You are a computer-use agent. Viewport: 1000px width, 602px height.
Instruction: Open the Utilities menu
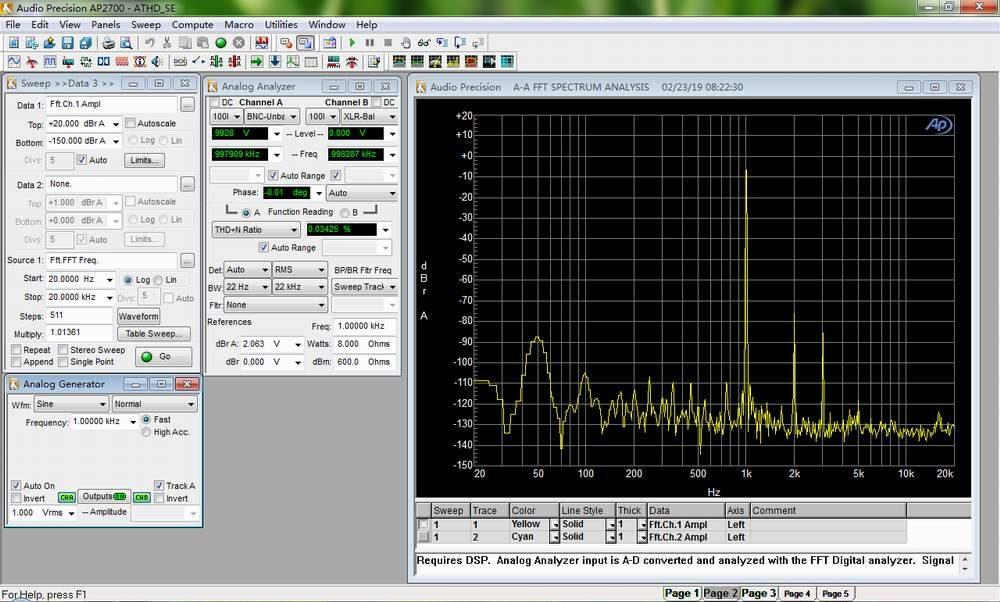click(281, 24)
